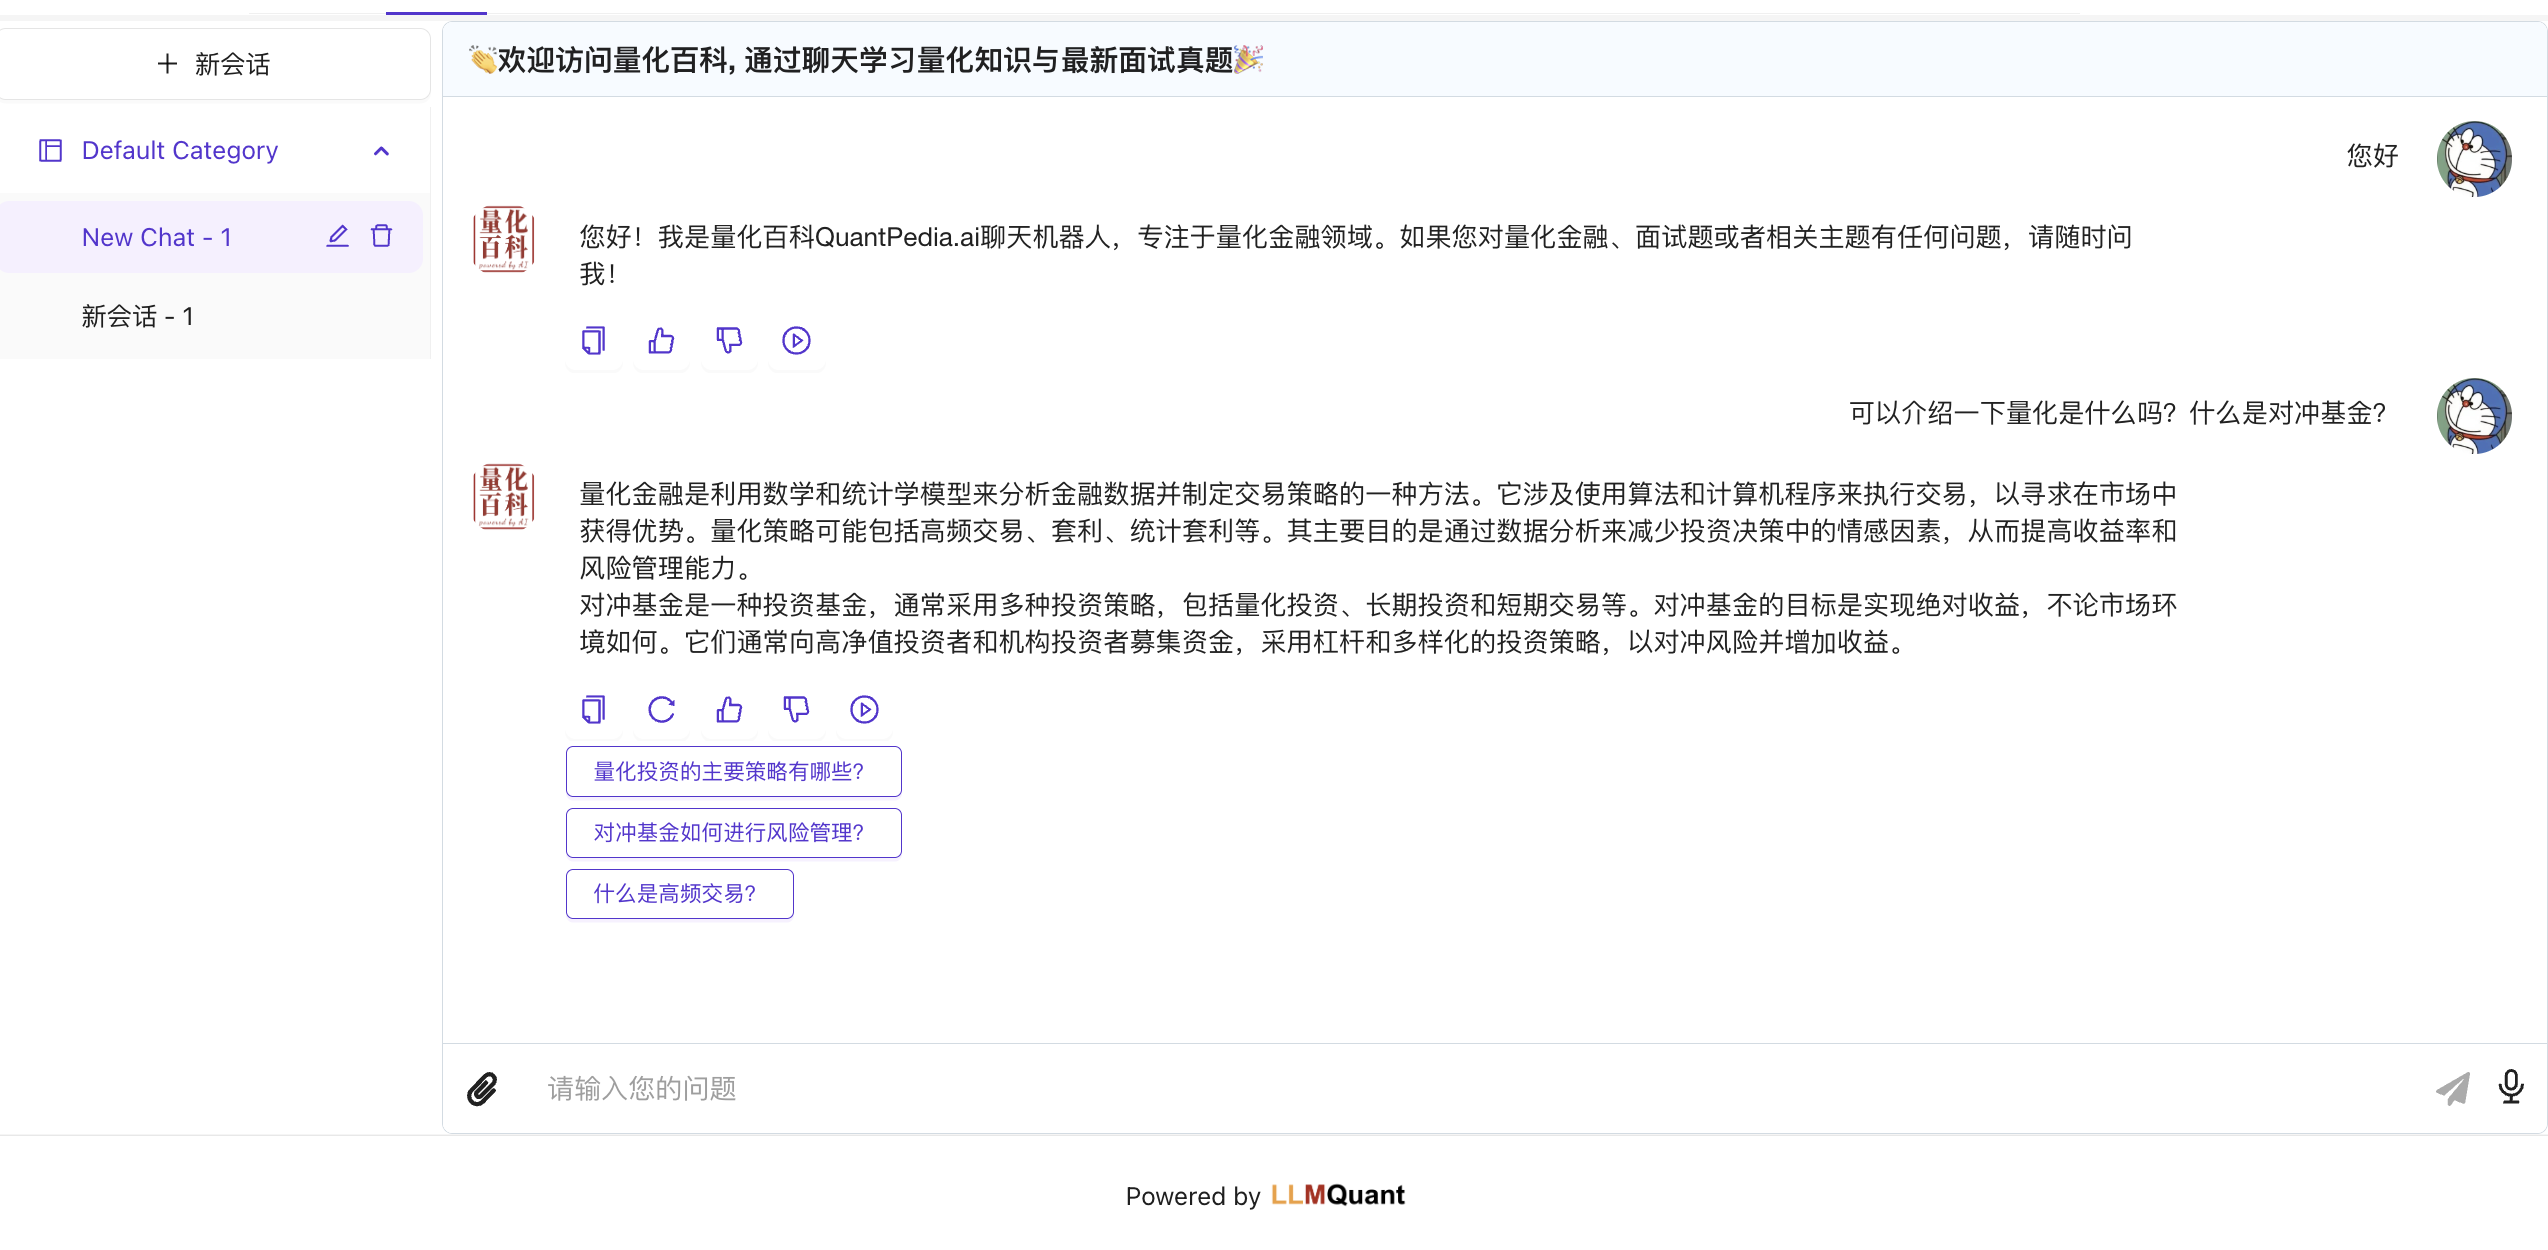Rename the New Chat - 1 conversation

click(338, 237)
